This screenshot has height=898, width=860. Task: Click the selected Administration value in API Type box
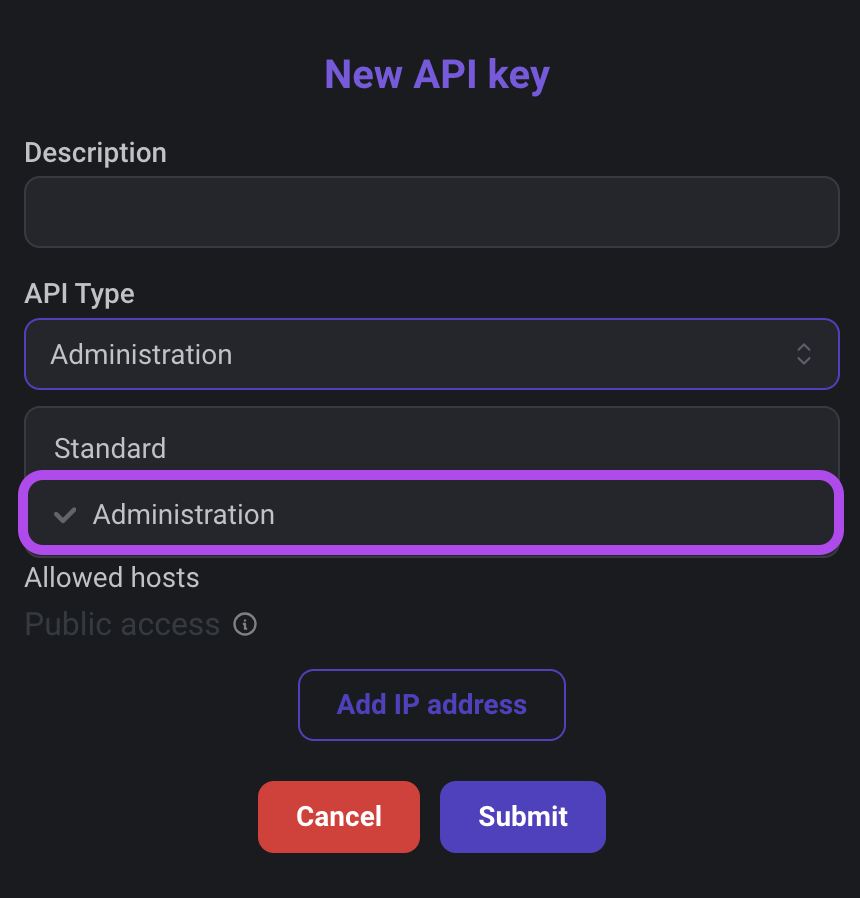[x=141, y=355]
